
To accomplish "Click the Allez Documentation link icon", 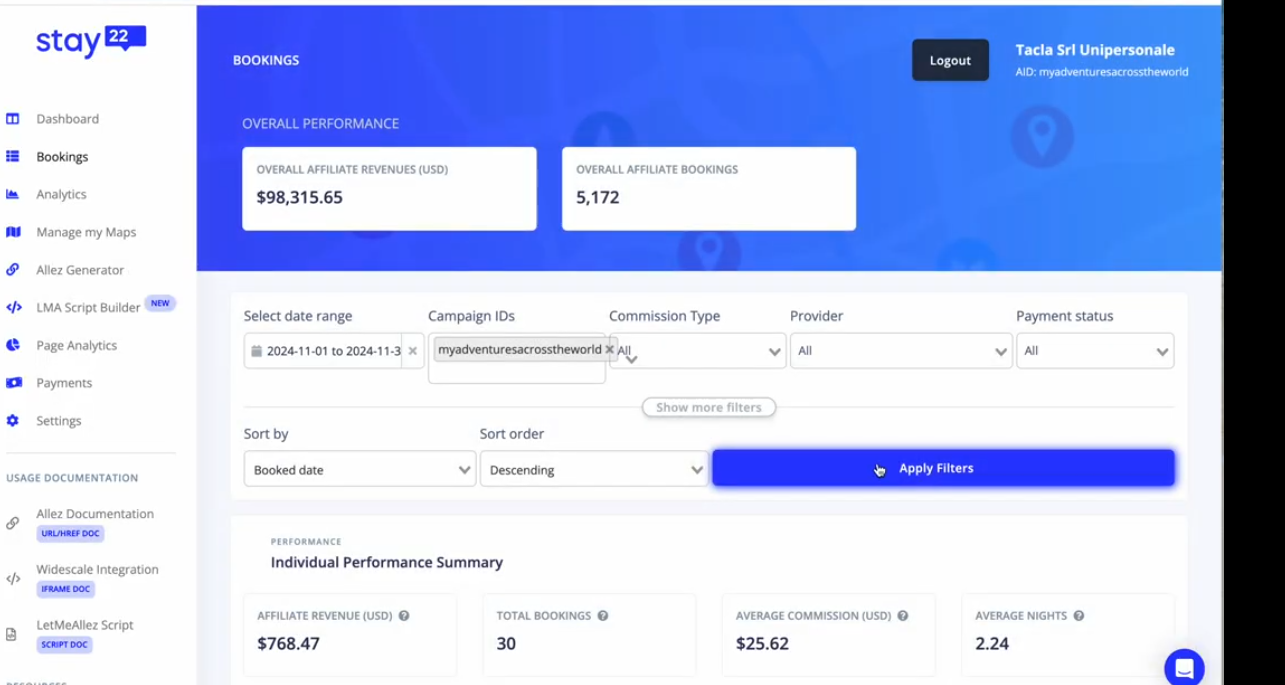I will click(x=13, y=522).
